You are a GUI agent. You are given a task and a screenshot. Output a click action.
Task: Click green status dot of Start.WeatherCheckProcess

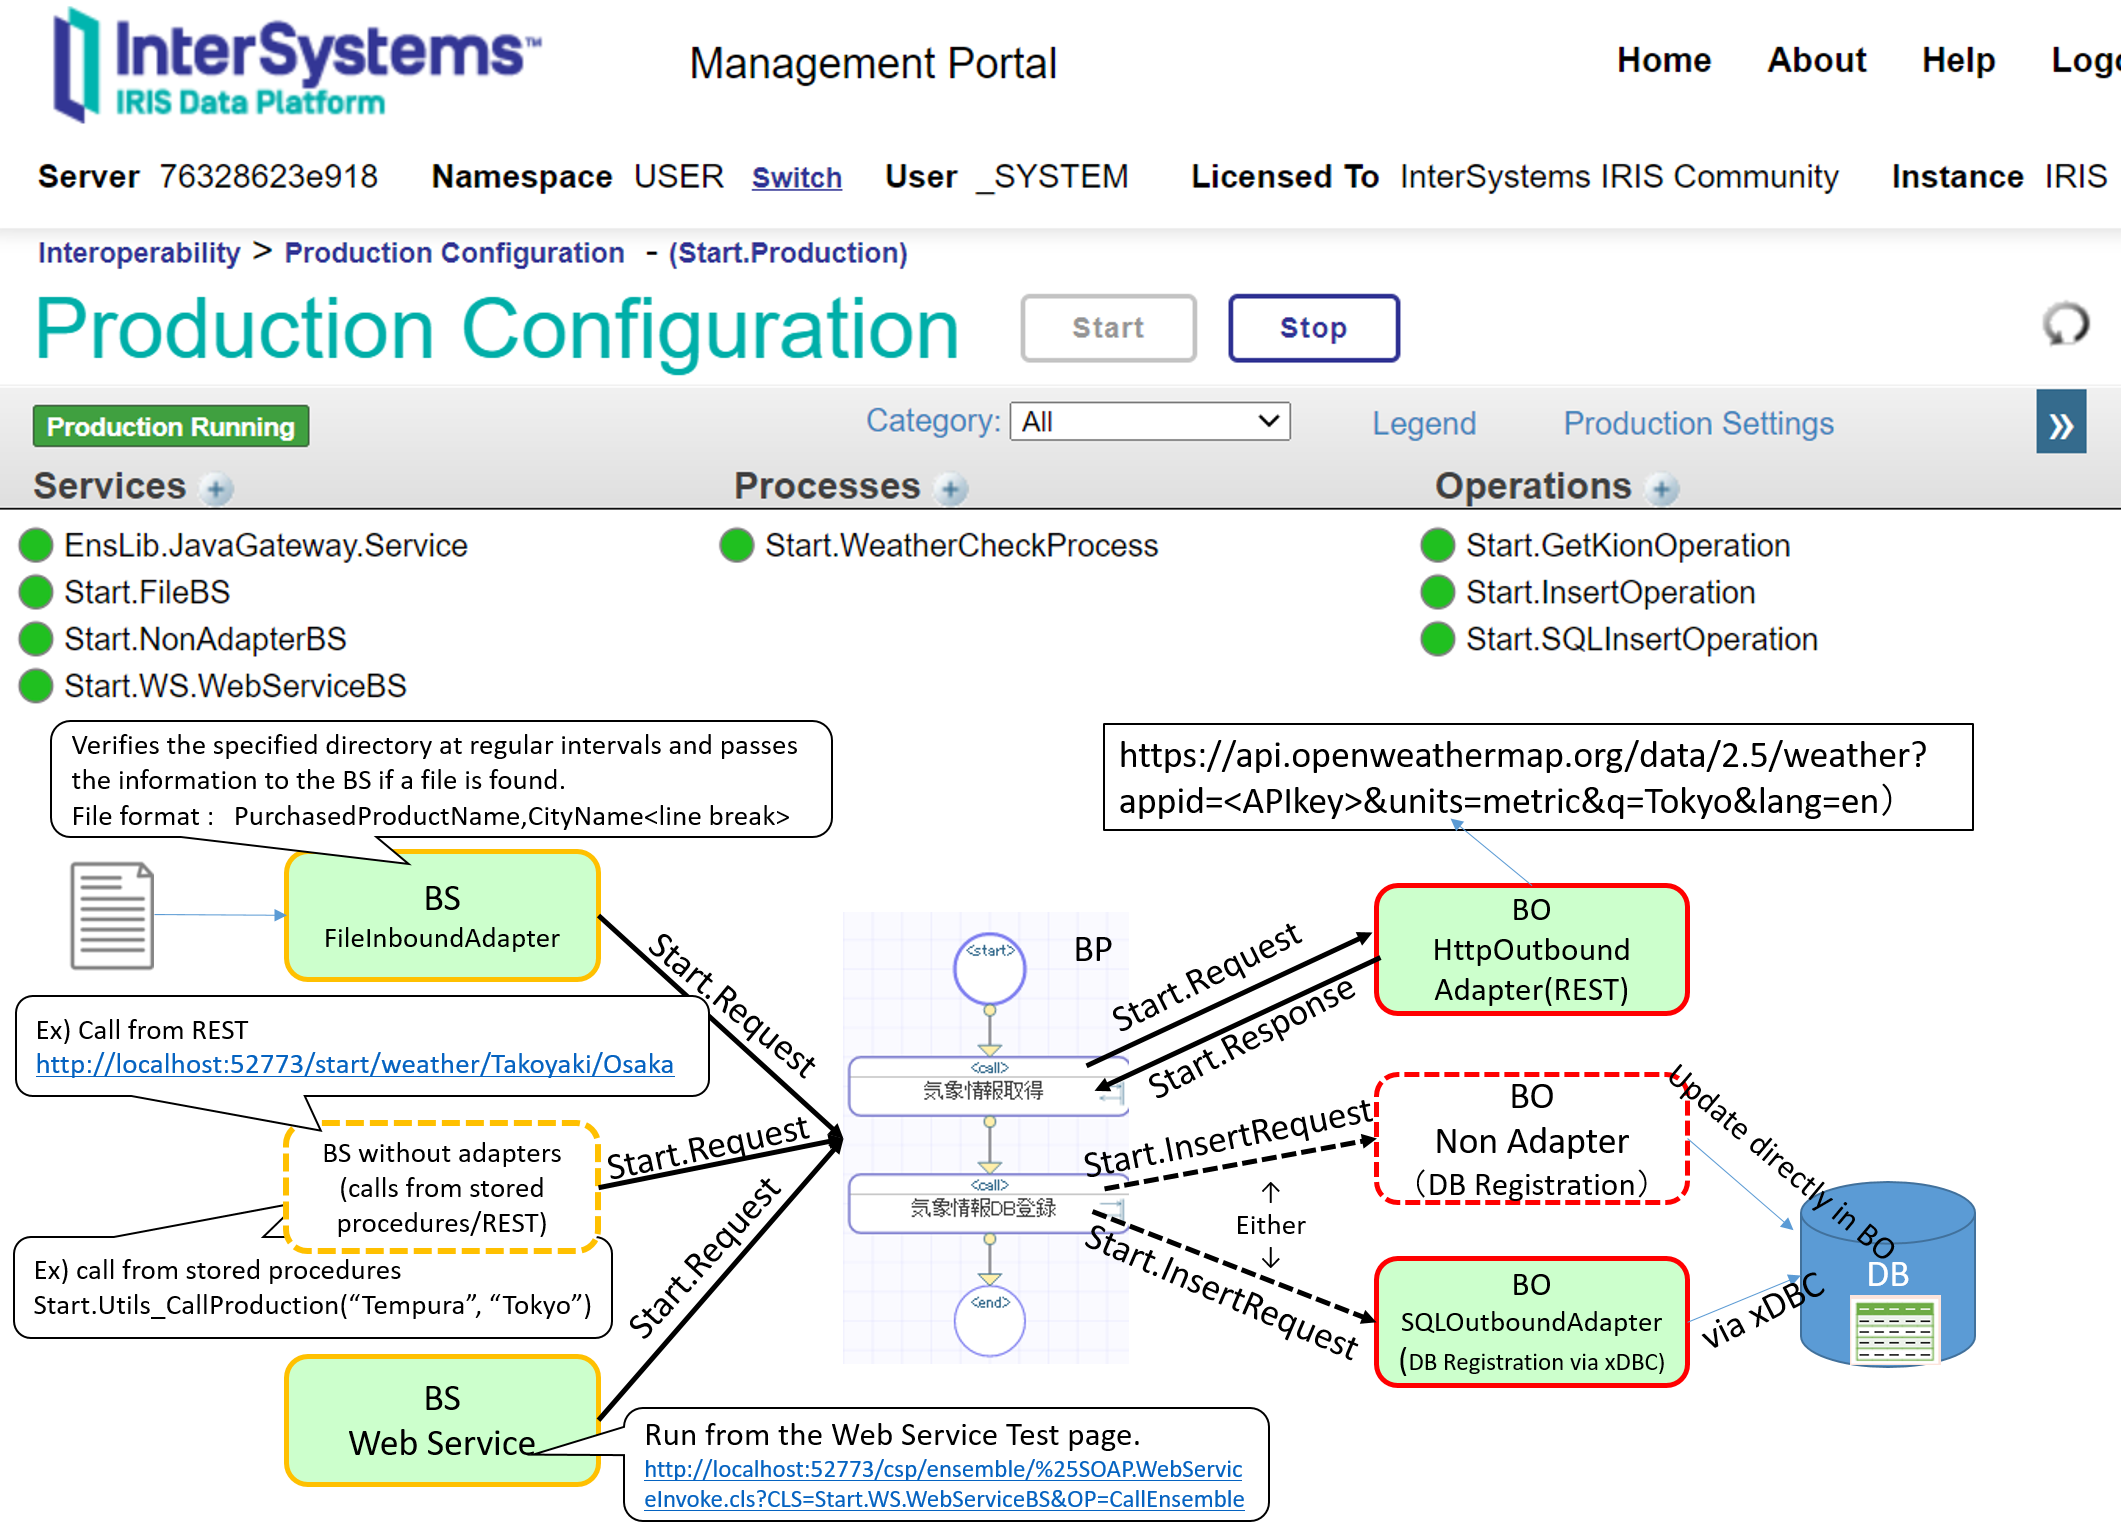[x=737, y=545]
